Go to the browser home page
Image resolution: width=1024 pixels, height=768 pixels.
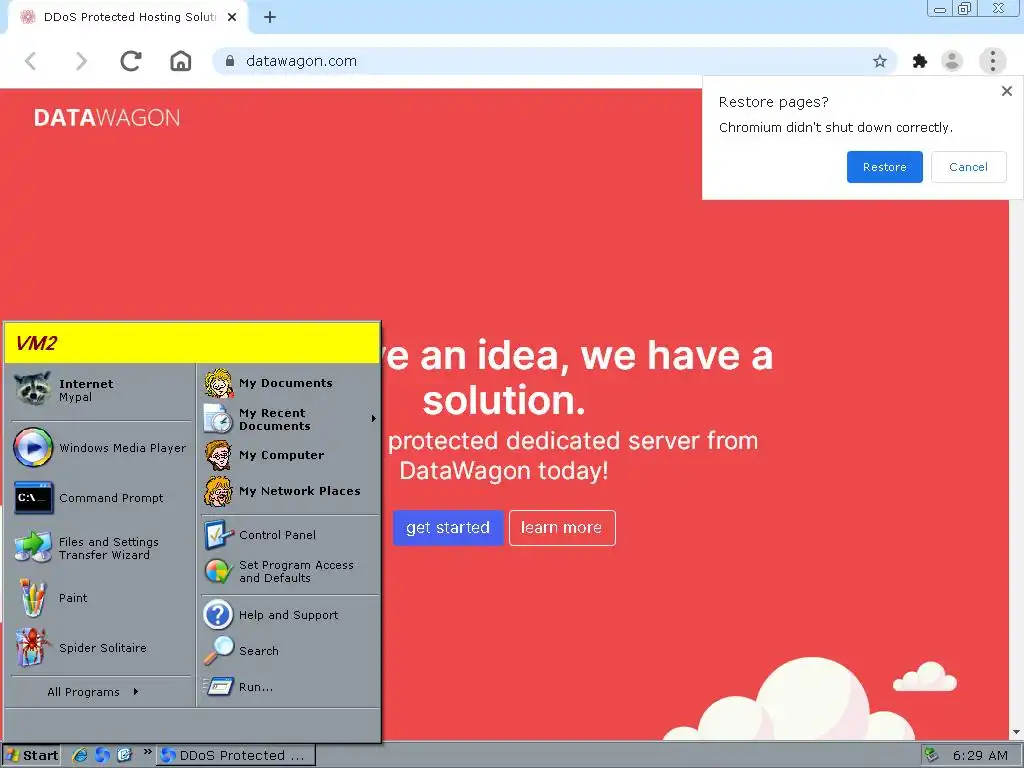(x=181, y=61)
